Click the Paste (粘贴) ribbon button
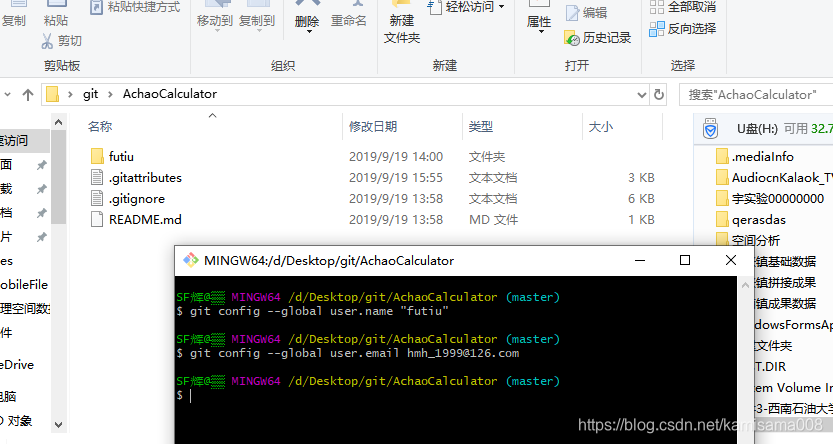This screenshot has height=444, width=833. (x=56, y=14)
